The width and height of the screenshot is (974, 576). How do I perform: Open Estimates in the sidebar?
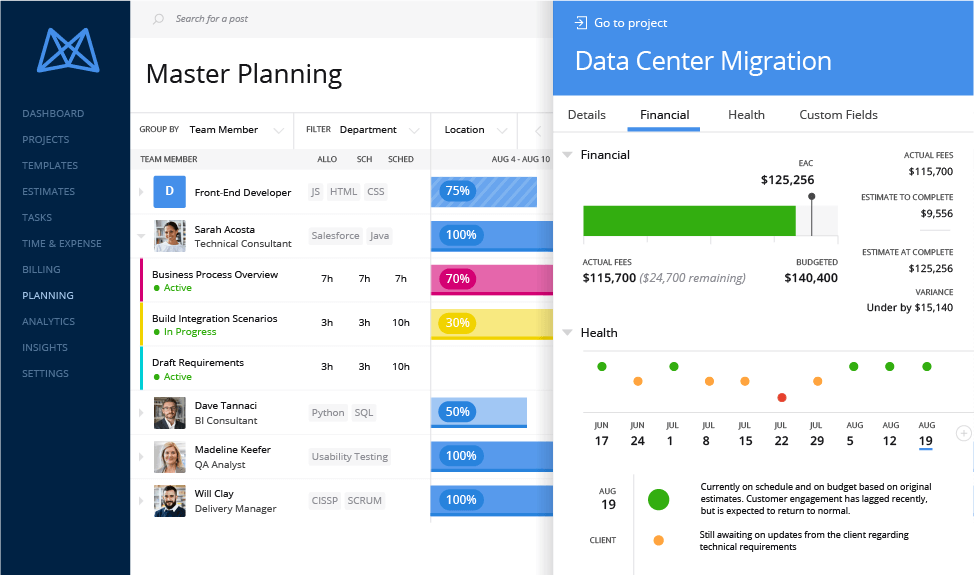(x=48, y=192)
